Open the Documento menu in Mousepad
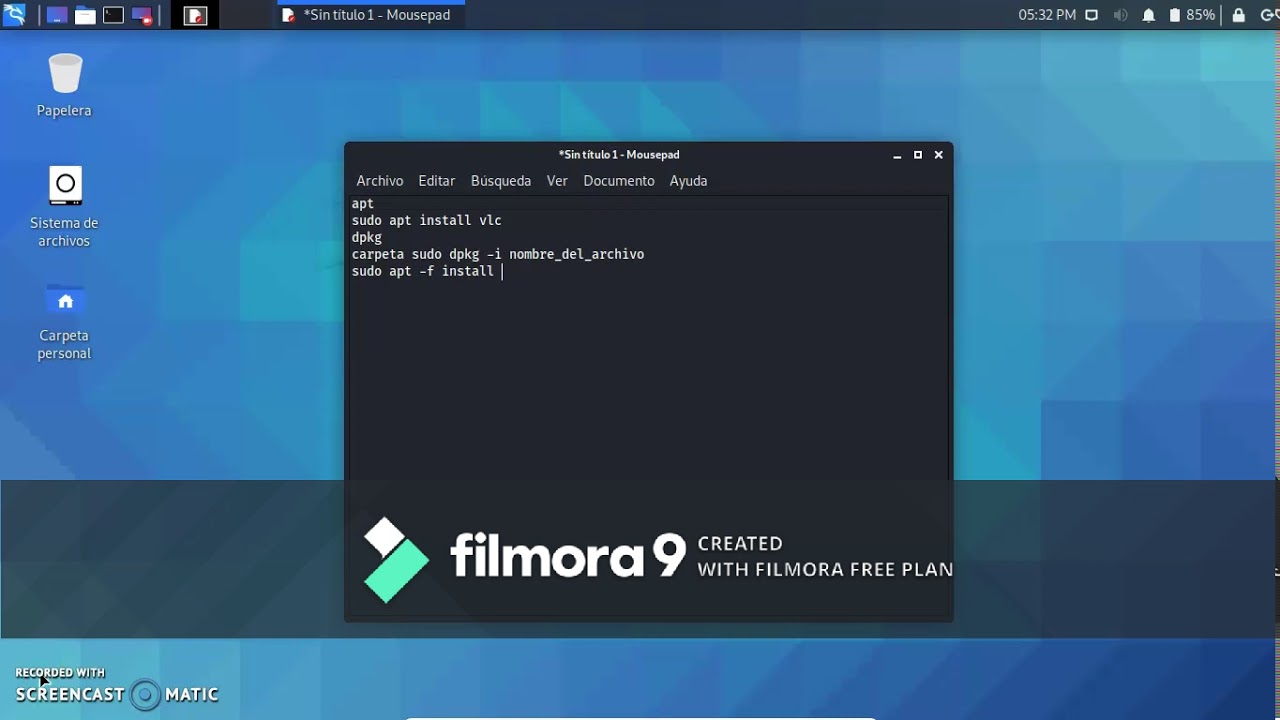This screenshot has width=1280, height=720. click(x=619, y=181)
